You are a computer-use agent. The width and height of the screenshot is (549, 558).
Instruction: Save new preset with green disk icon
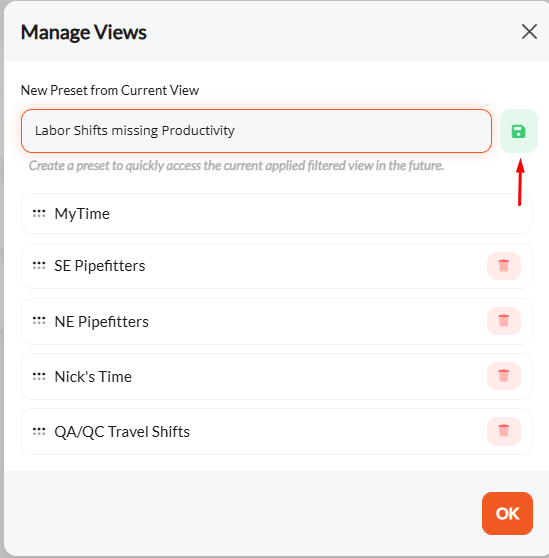[x=518, y=131]
